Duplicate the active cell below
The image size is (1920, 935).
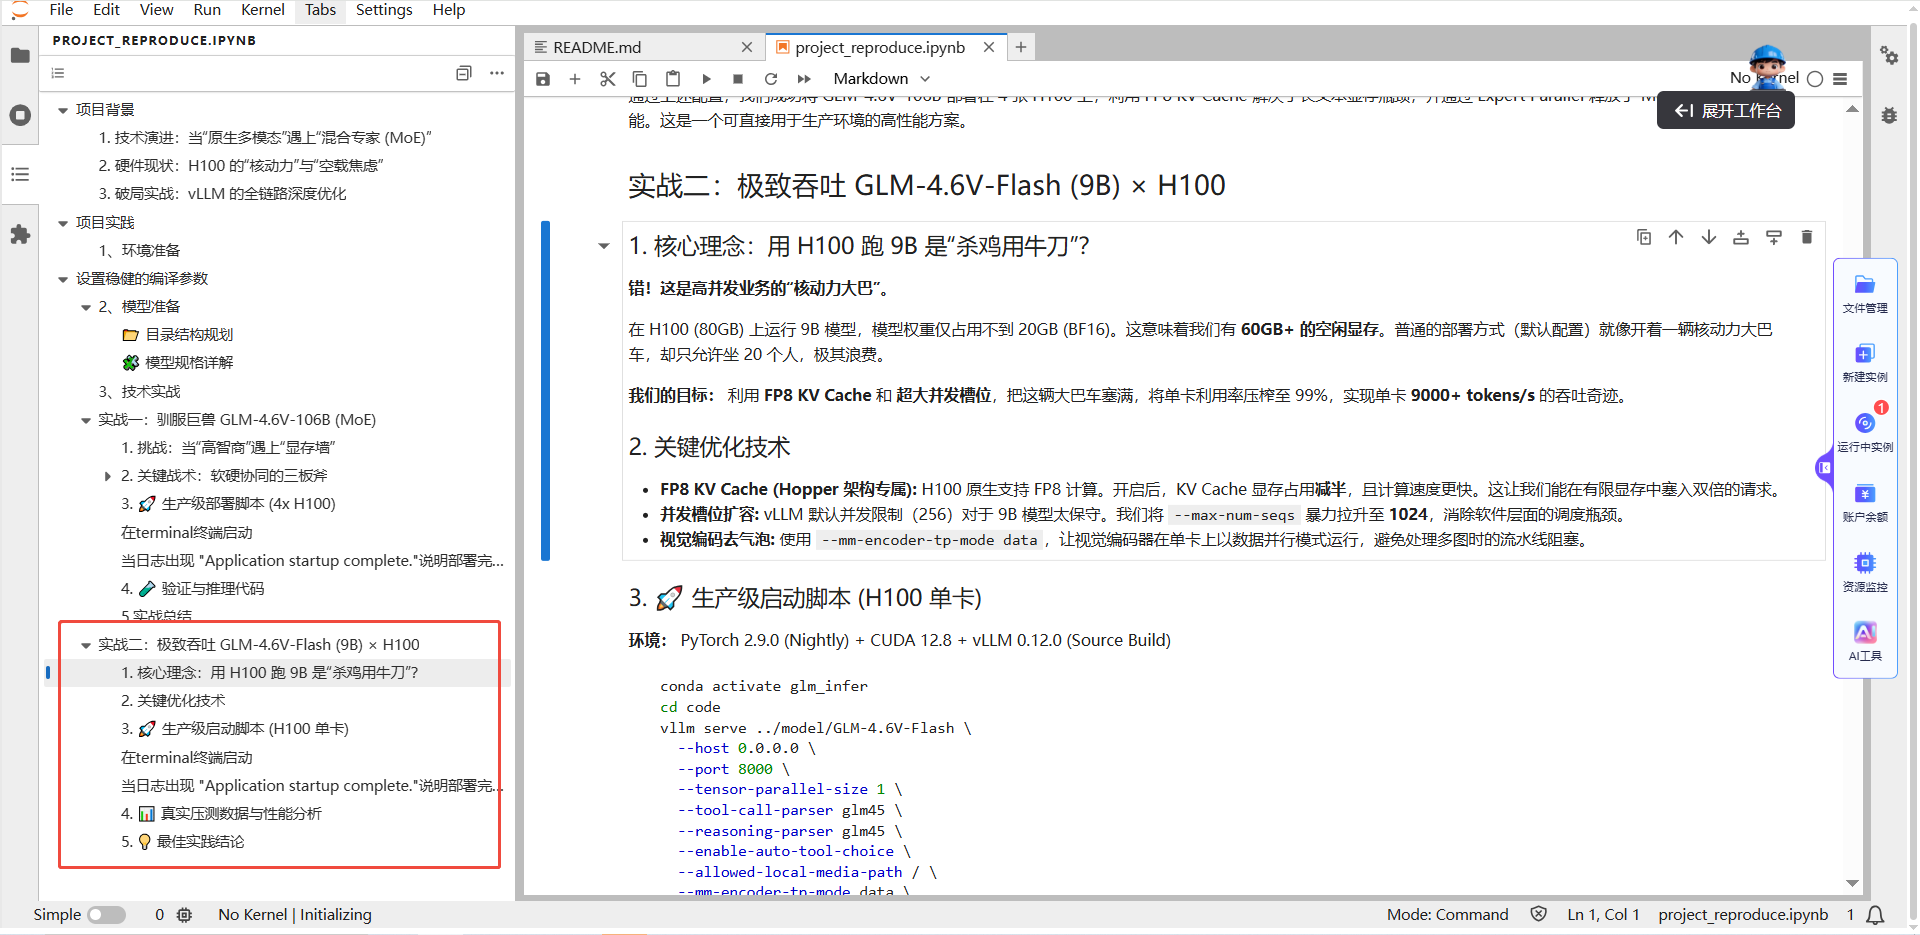click(x=1644, y=237)
